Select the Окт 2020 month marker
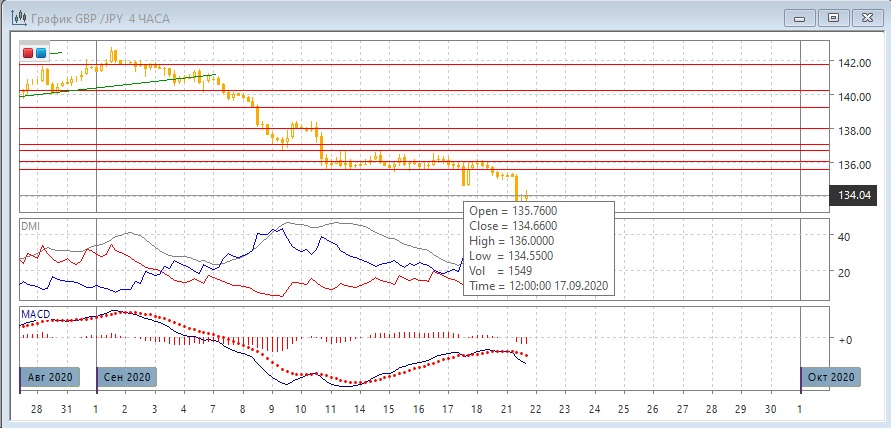891x428 pixels. [x=830, y=377]
